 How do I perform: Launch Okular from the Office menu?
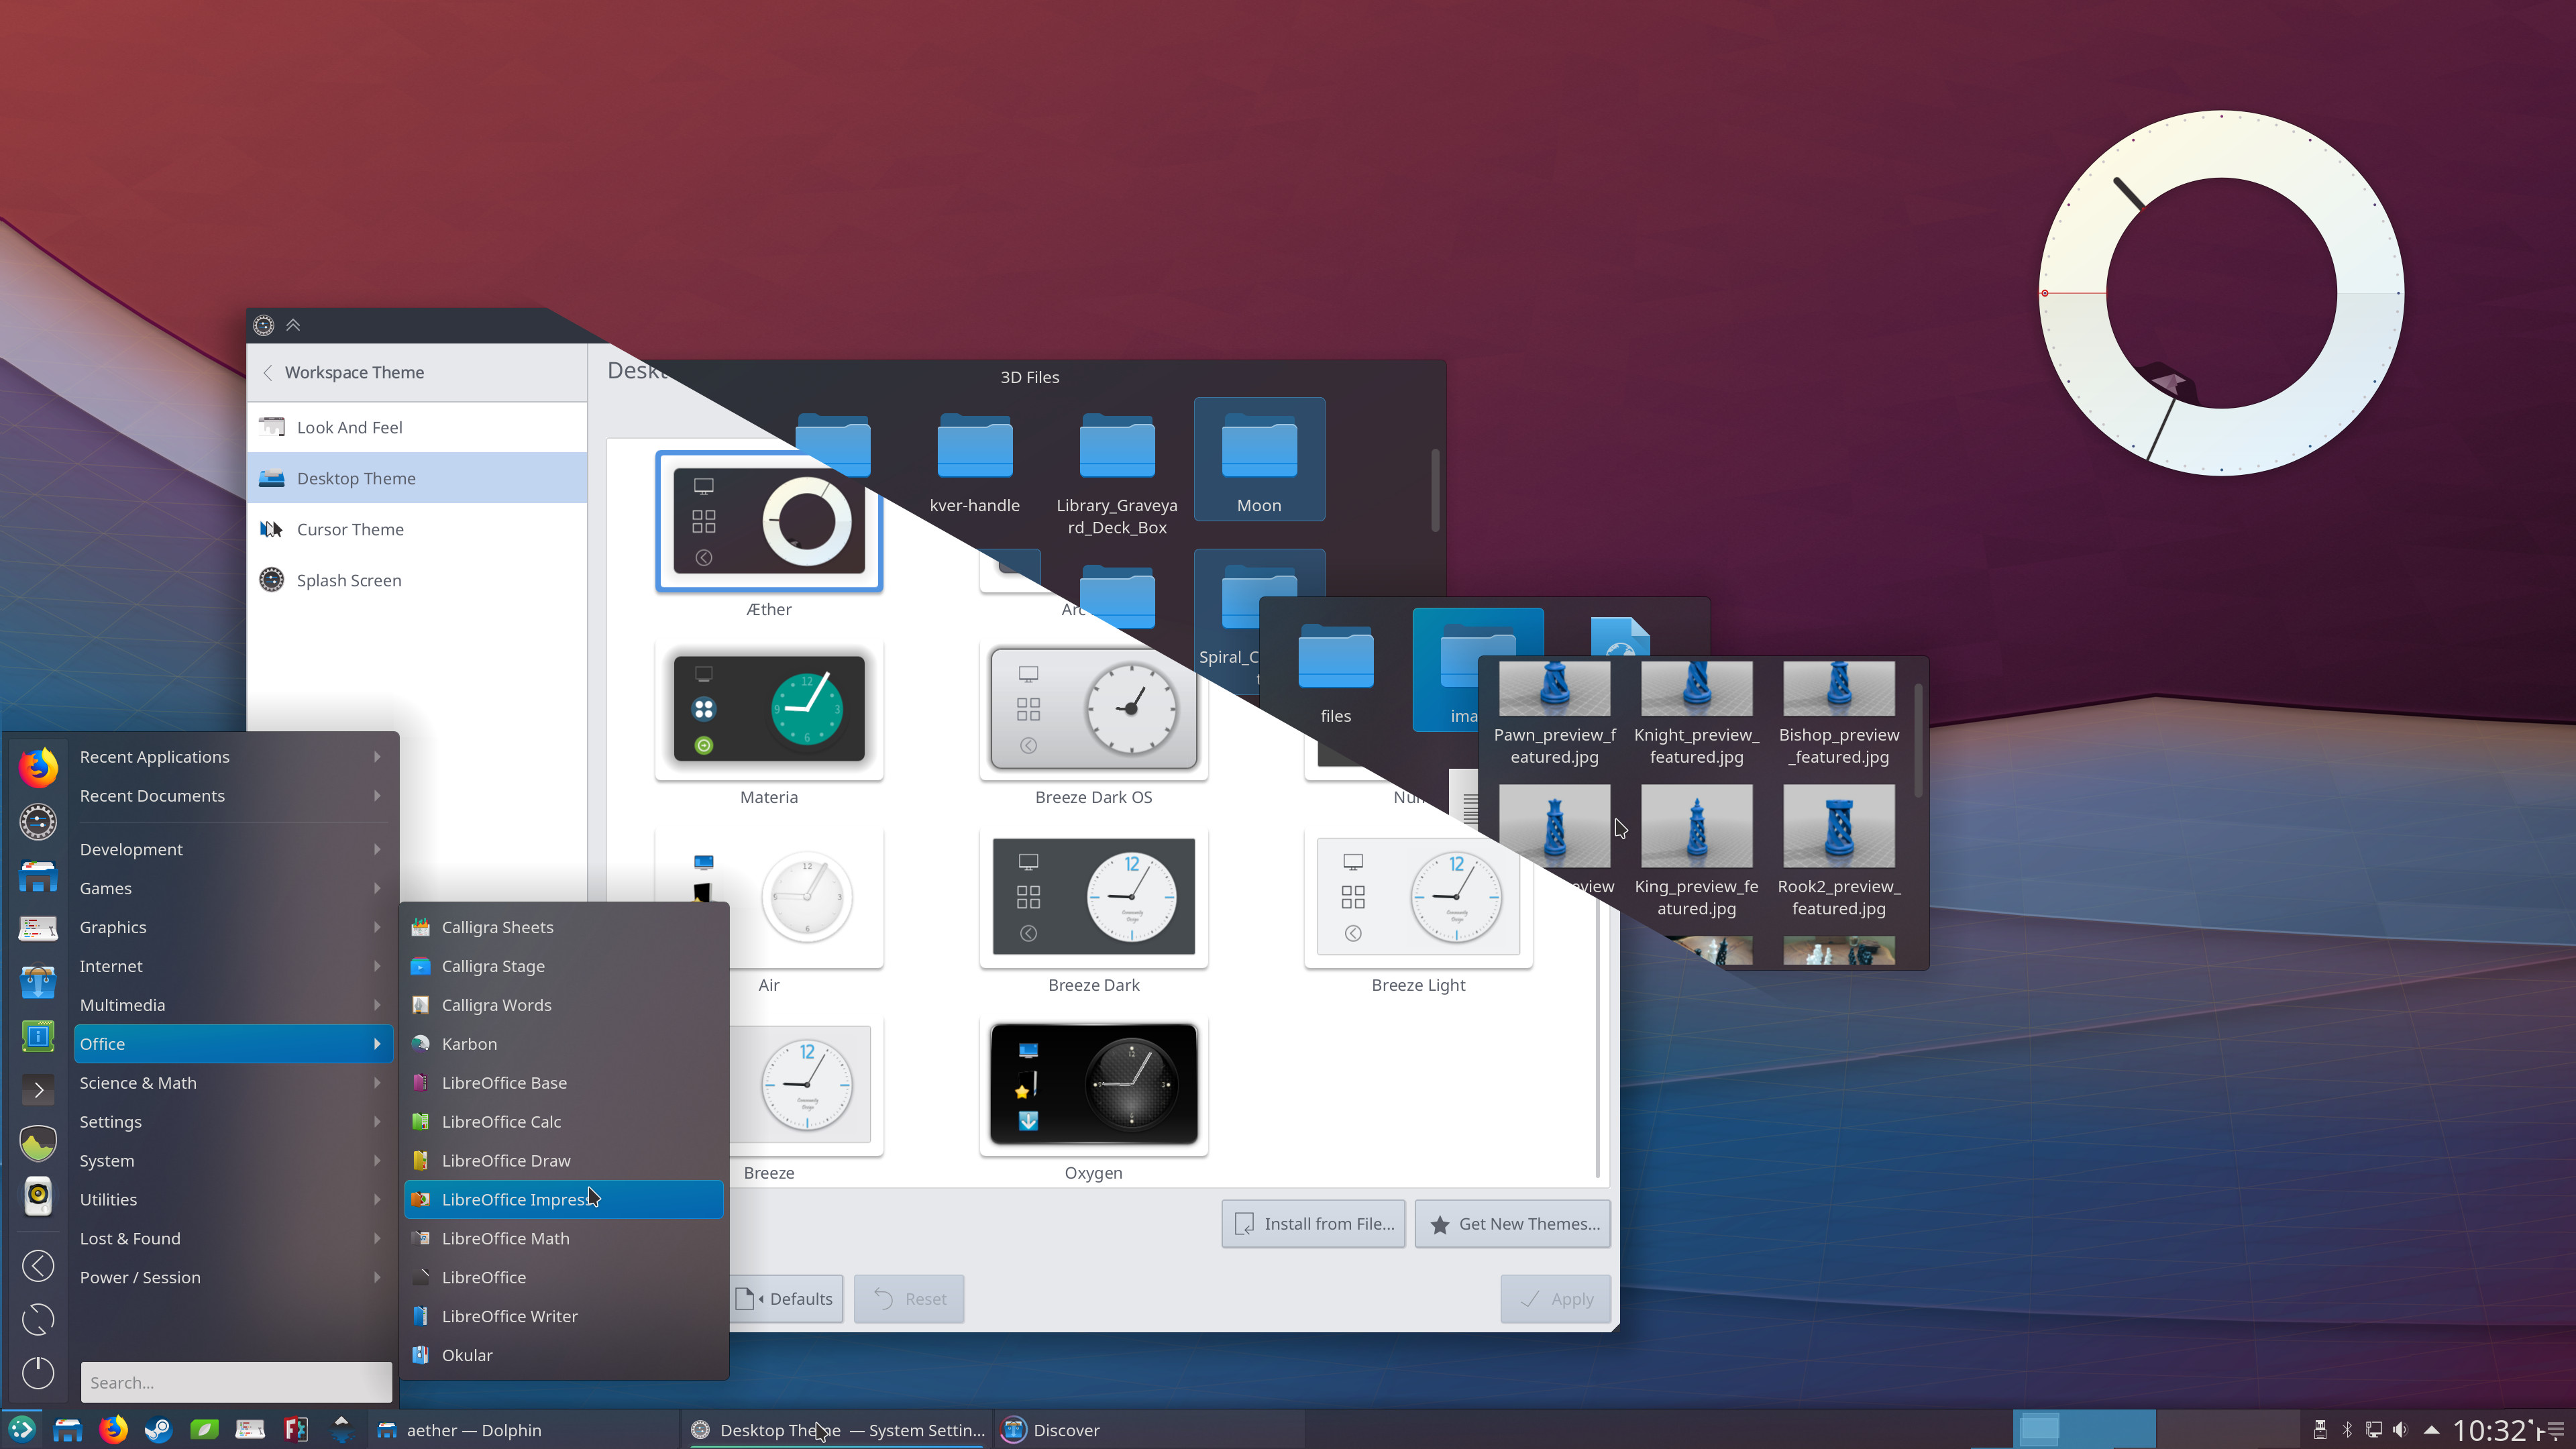[563, 1356]
